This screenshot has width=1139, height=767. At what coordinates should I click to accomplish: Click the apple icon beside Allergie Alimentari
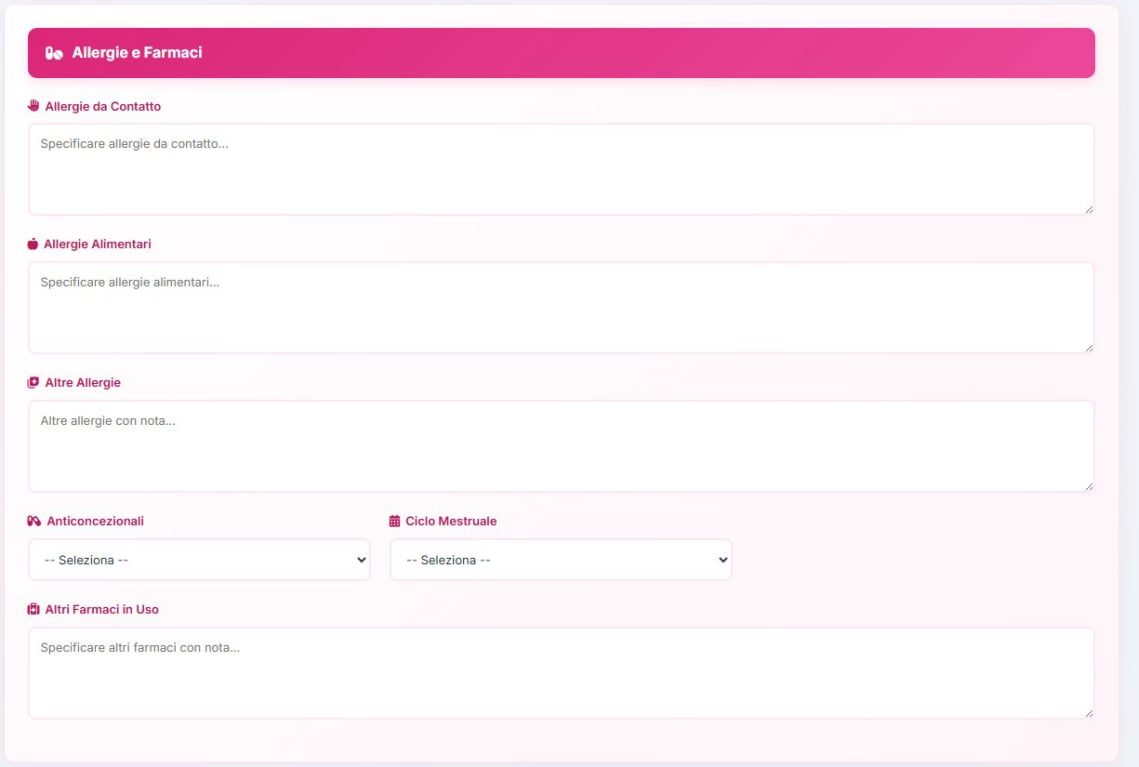click(33, 244)
